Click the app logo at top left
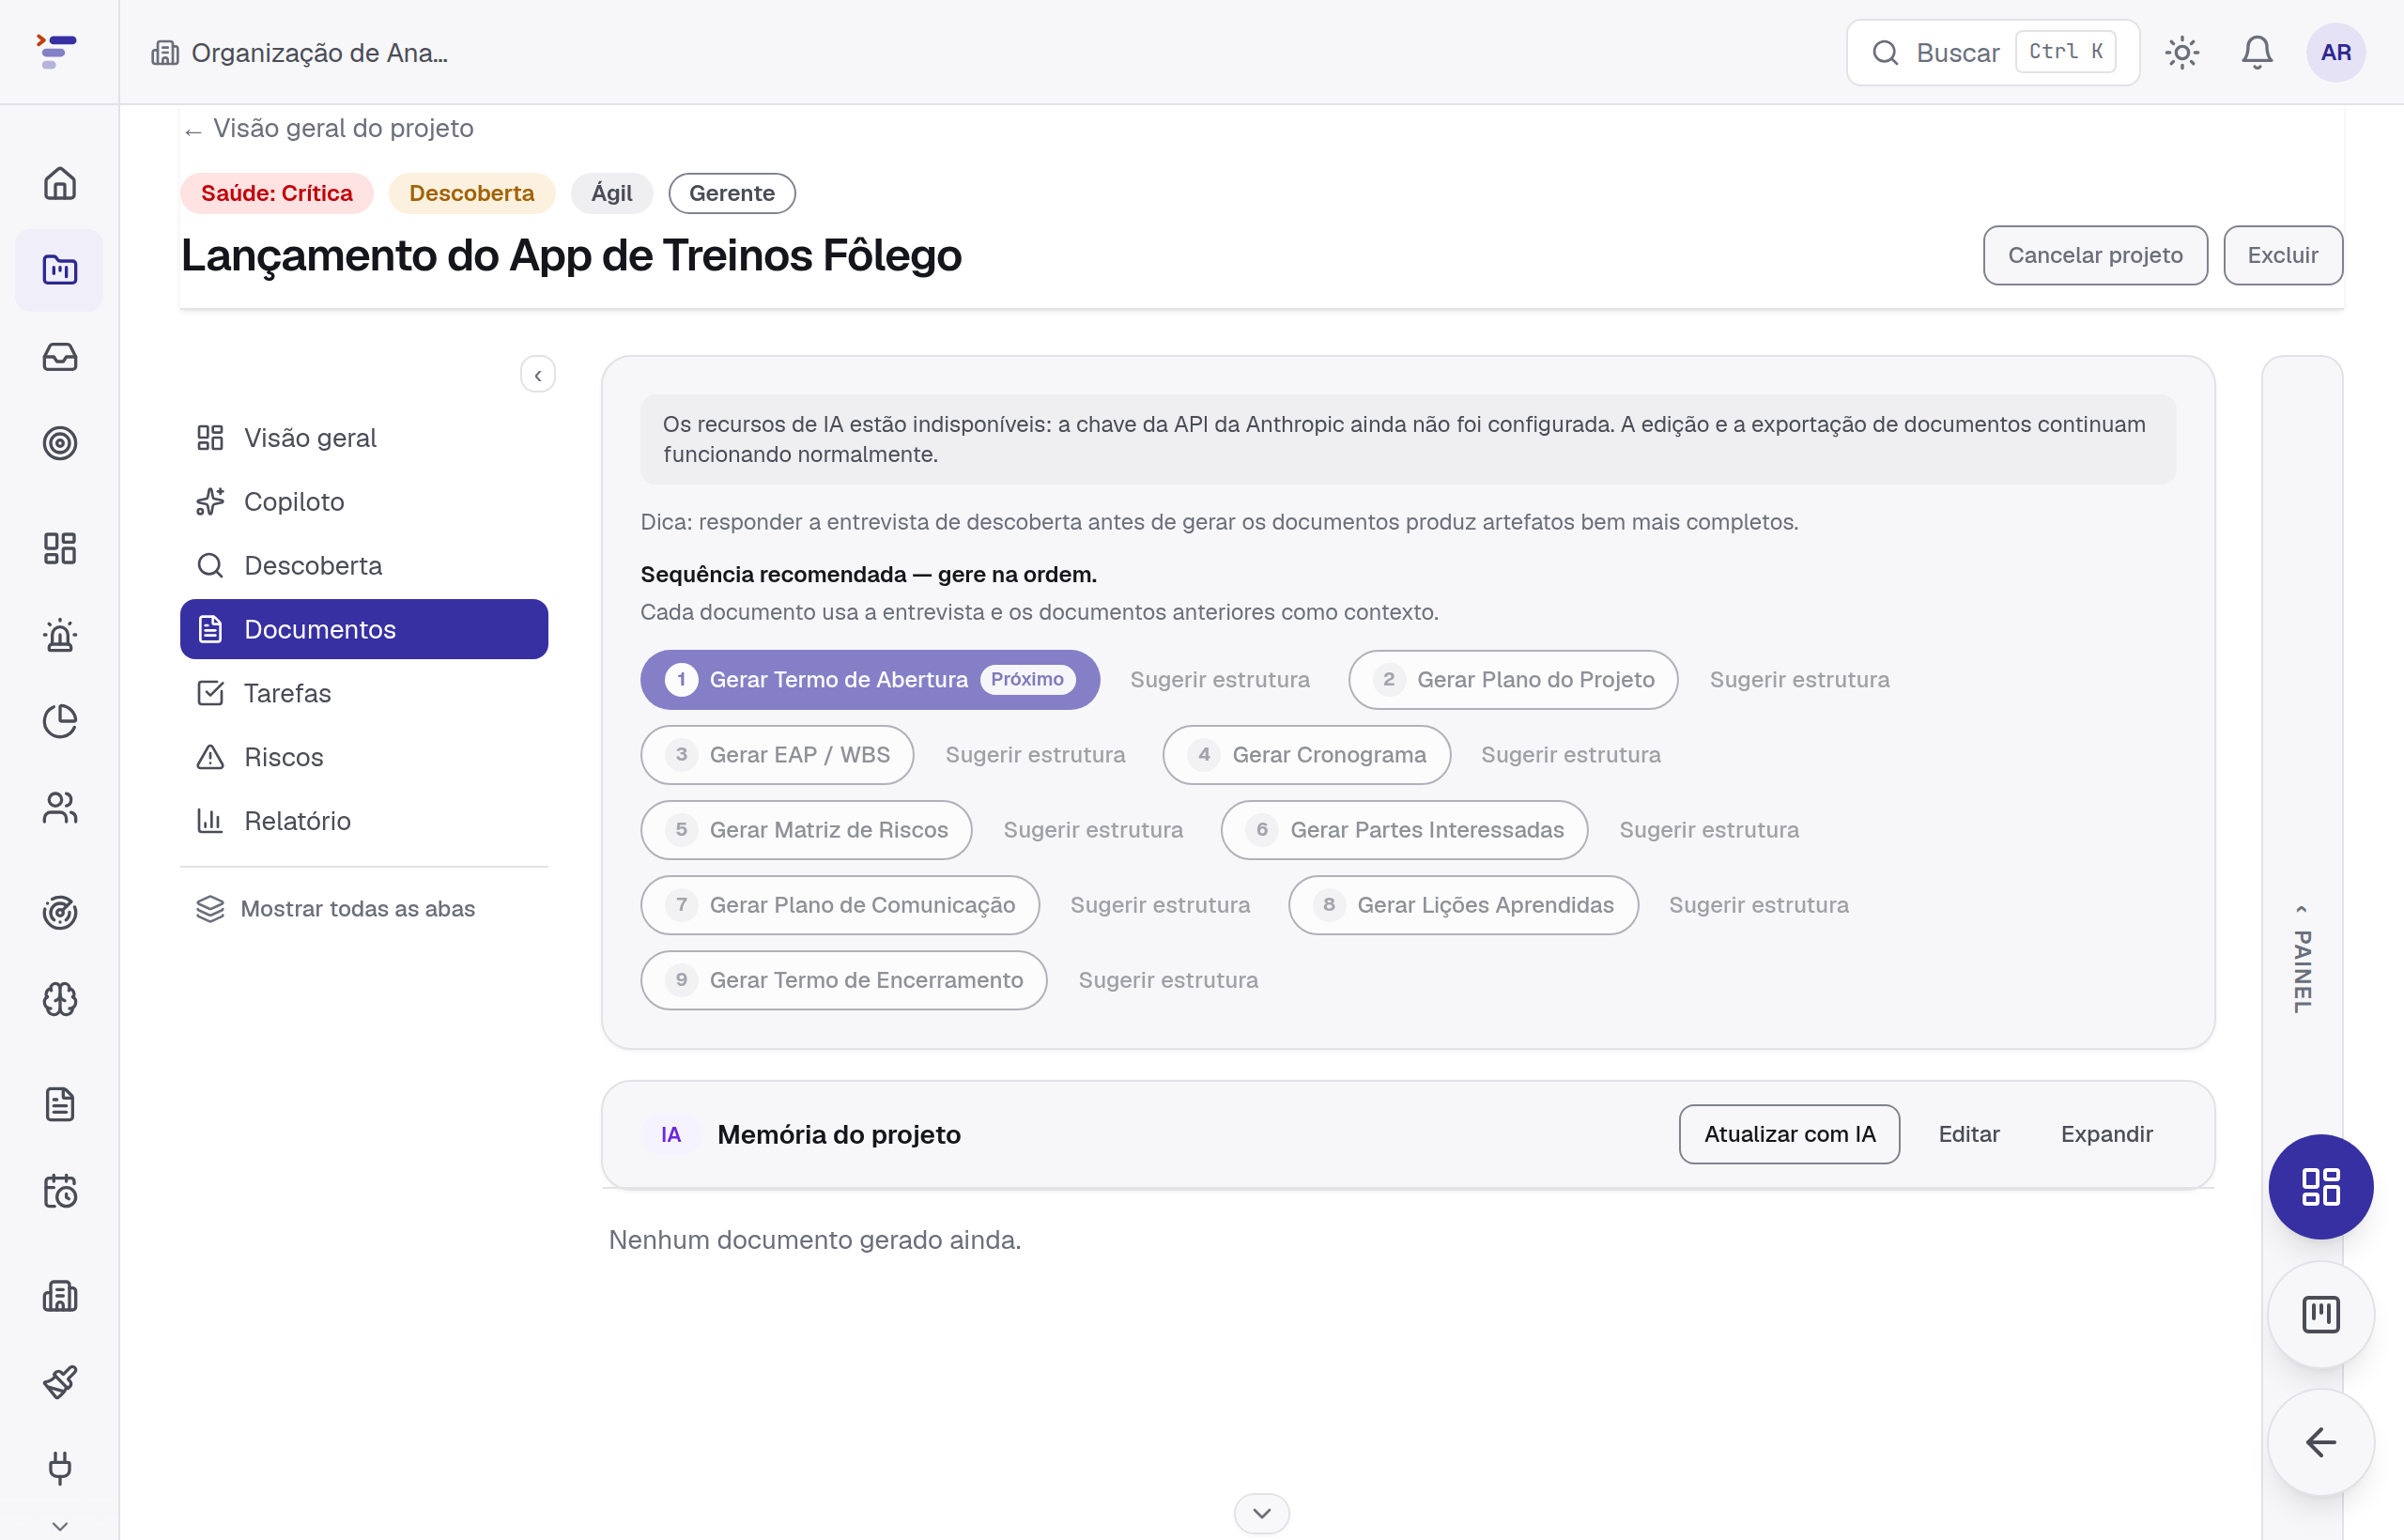This screenshot has height=1540, width=2404. pos(56,51)
